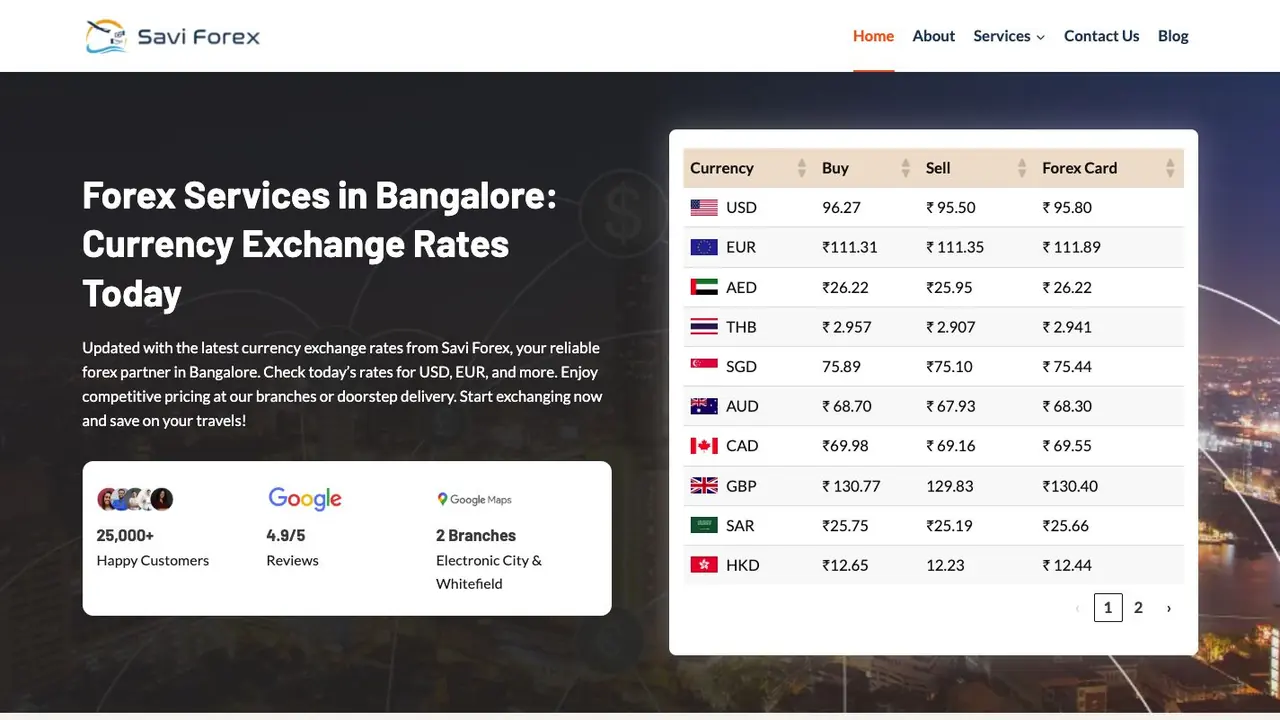Click the SGD Singapore flag icon
Image resolution: width=1280 pixels, height=720 pixels.
pyautogui.click(x=704, y=366)
